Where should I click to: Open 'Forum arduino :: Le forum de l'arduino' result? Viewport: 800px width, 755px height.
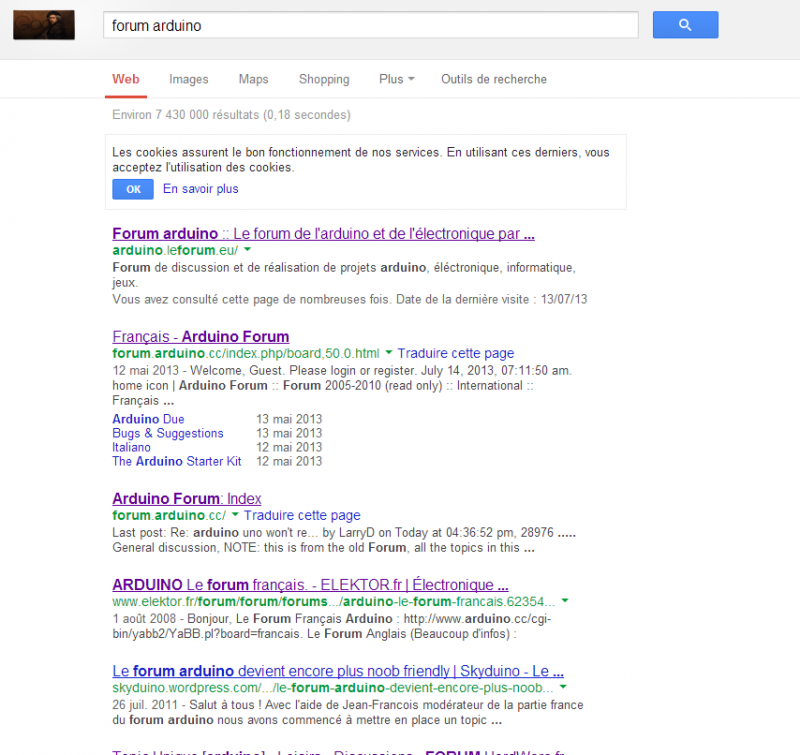(323, 234)
